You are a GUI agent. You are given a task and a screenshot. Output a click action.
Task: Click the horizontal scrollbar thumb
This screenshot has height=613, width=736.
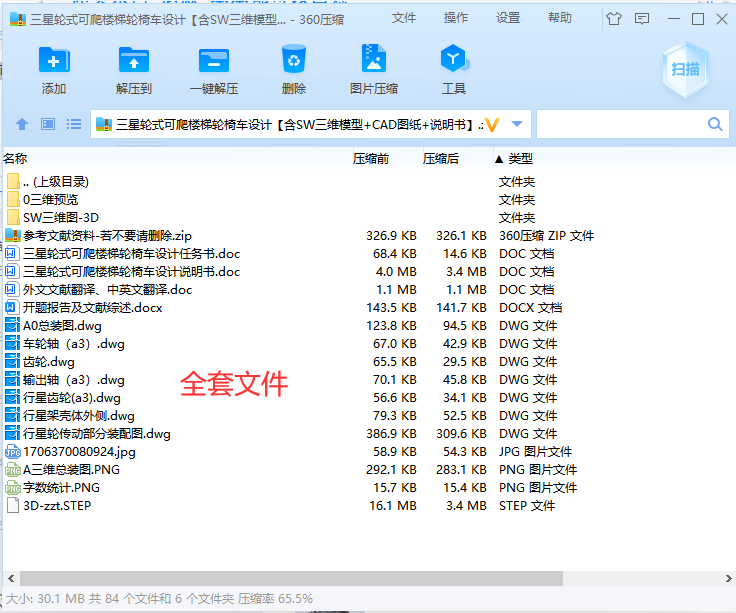(291, 578)
